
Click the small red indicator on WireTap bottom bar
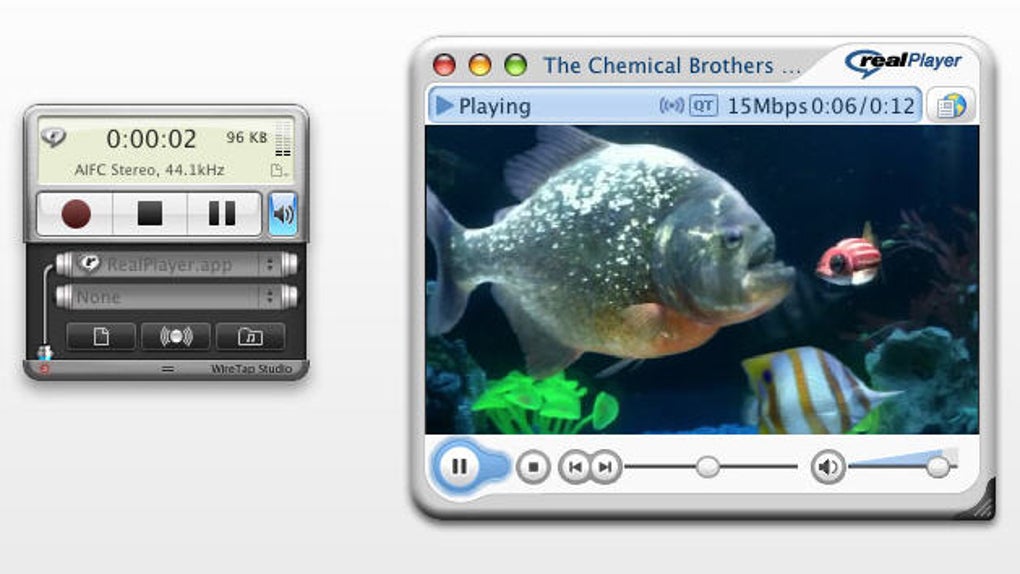tap(44, 369)
